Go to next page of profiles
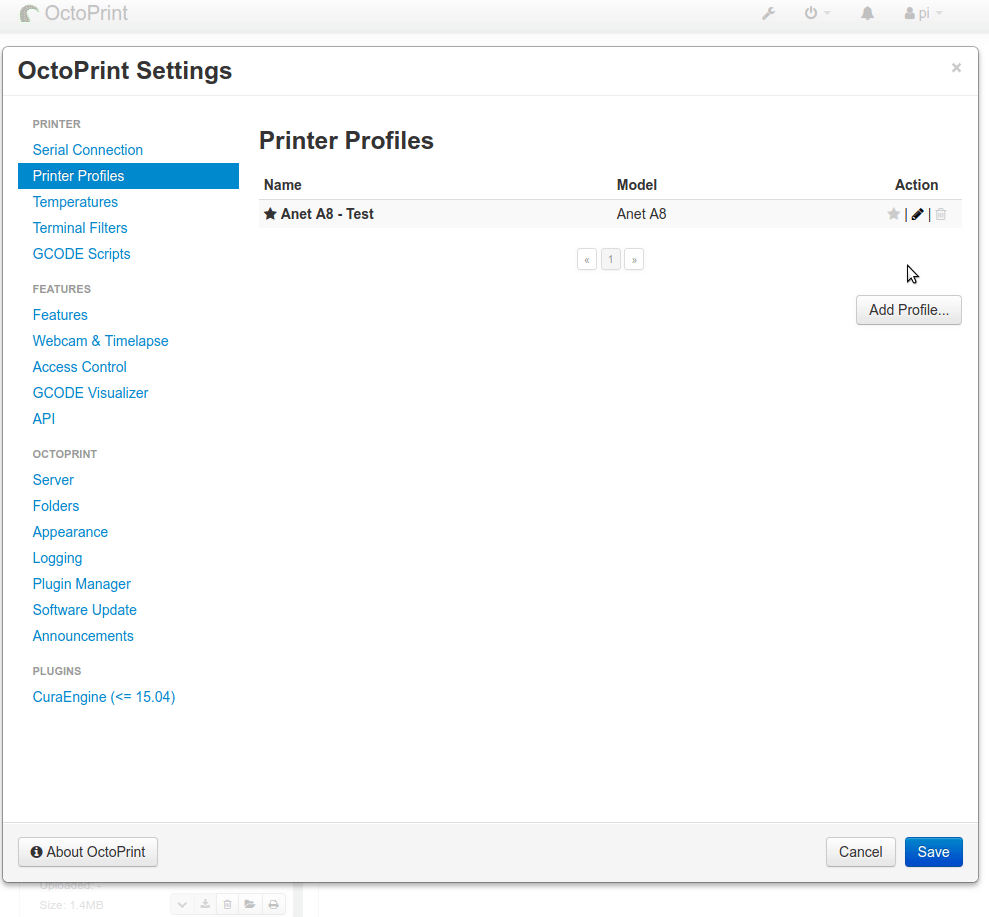The image size is (989, 917). (634, 260)
